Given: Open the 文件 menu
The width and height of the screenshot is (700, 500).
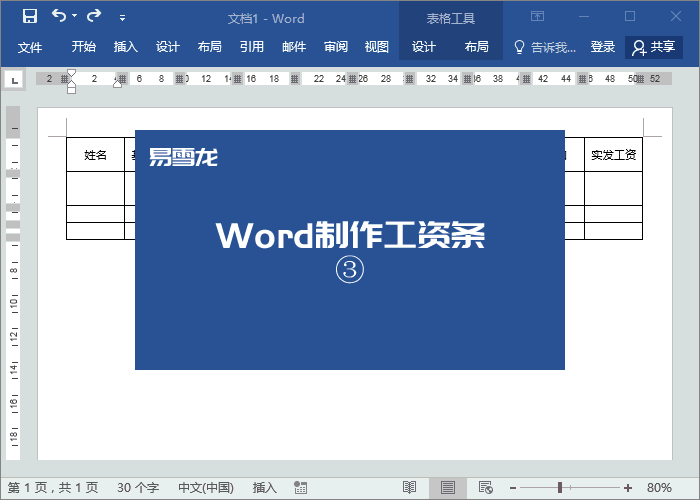Looking at the screenshot, I should tap(30, 46).
